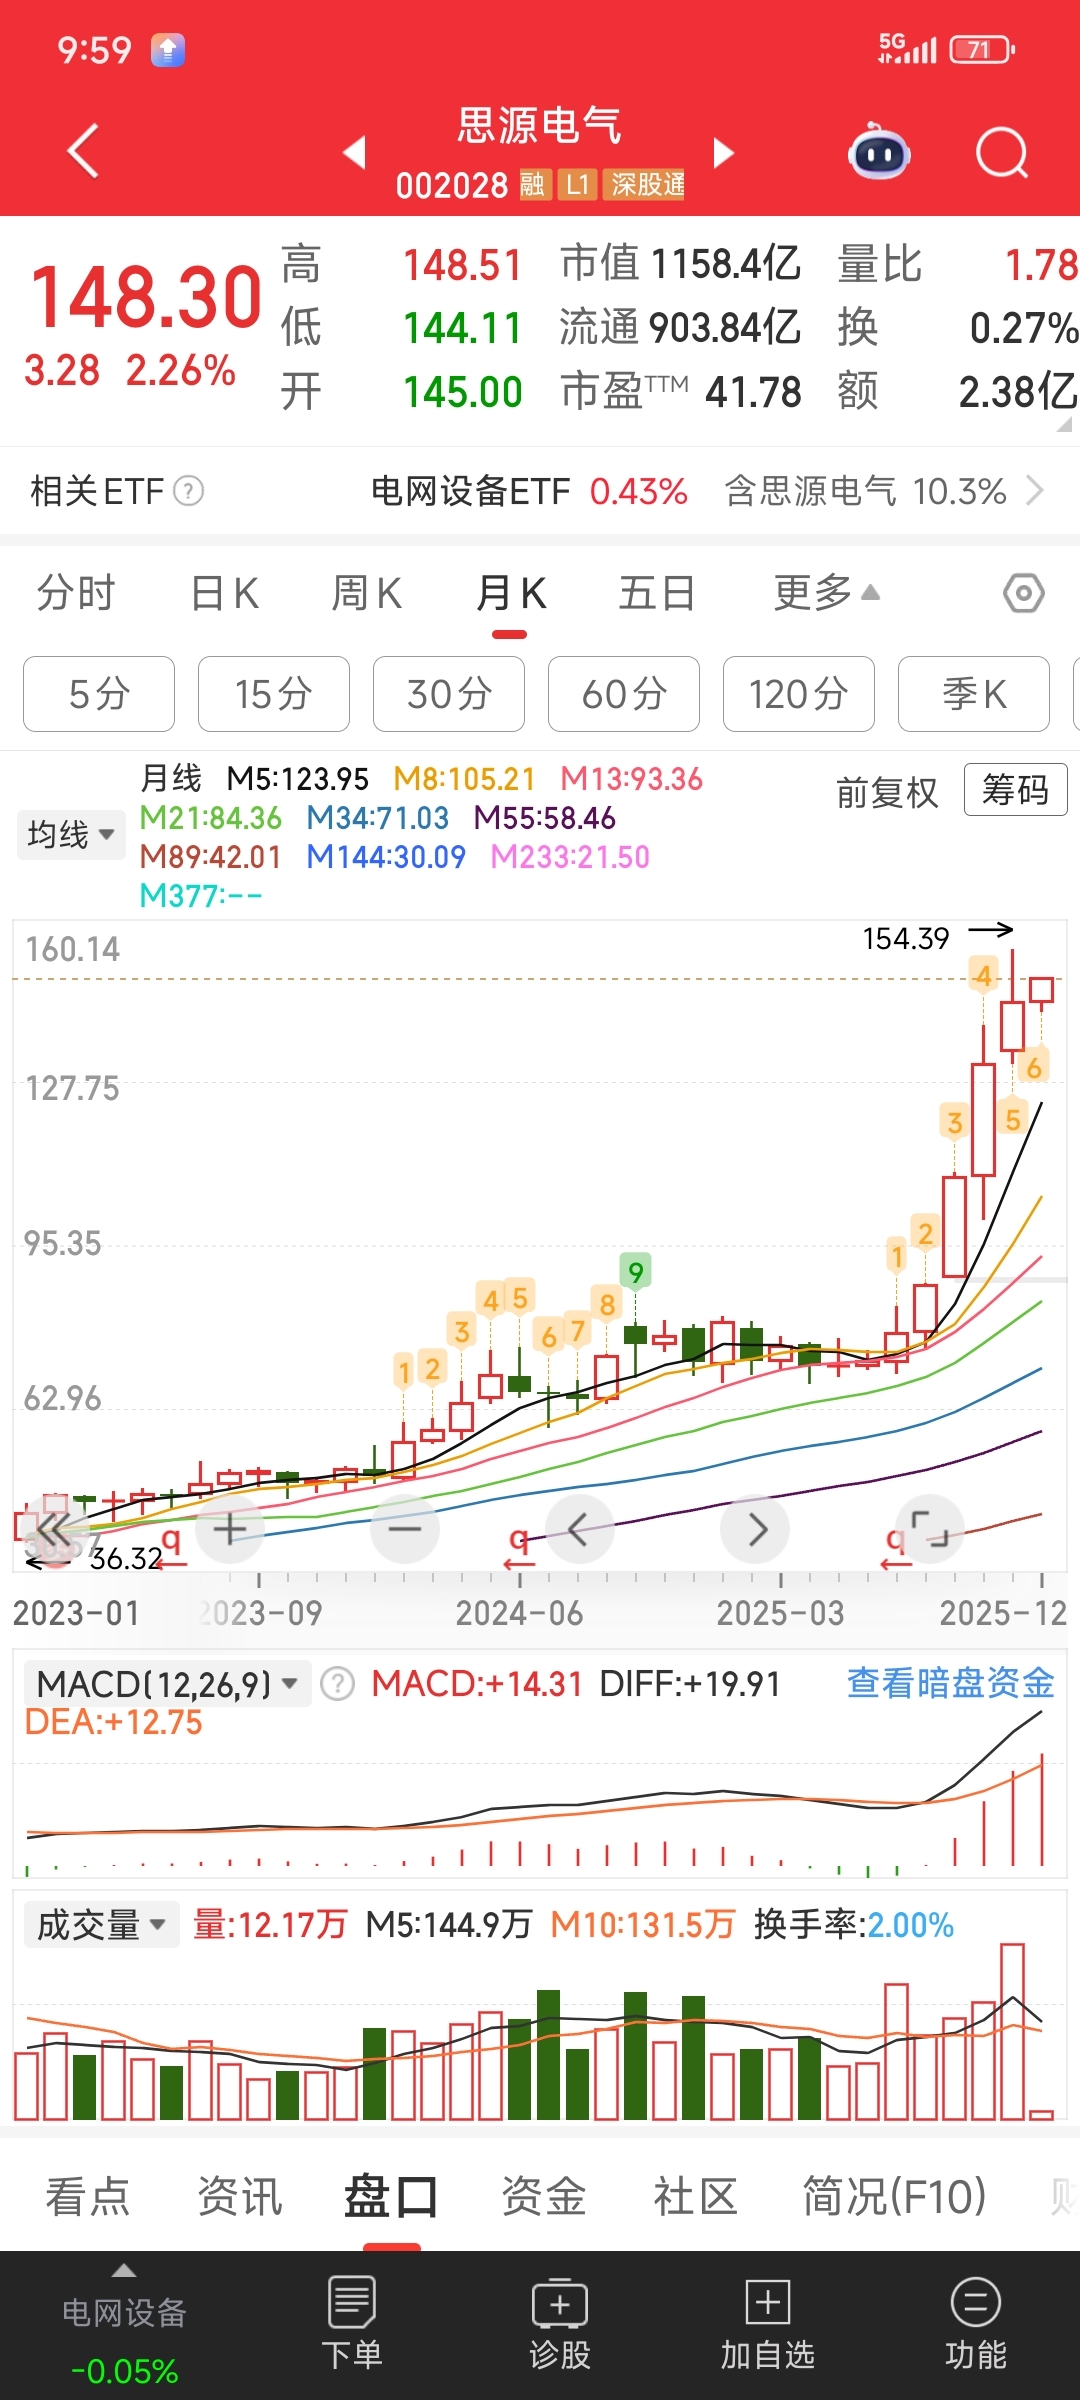The image size is (1080, 2400).
Task: Tap the 融 margin badge
Action: pos(533,185)
